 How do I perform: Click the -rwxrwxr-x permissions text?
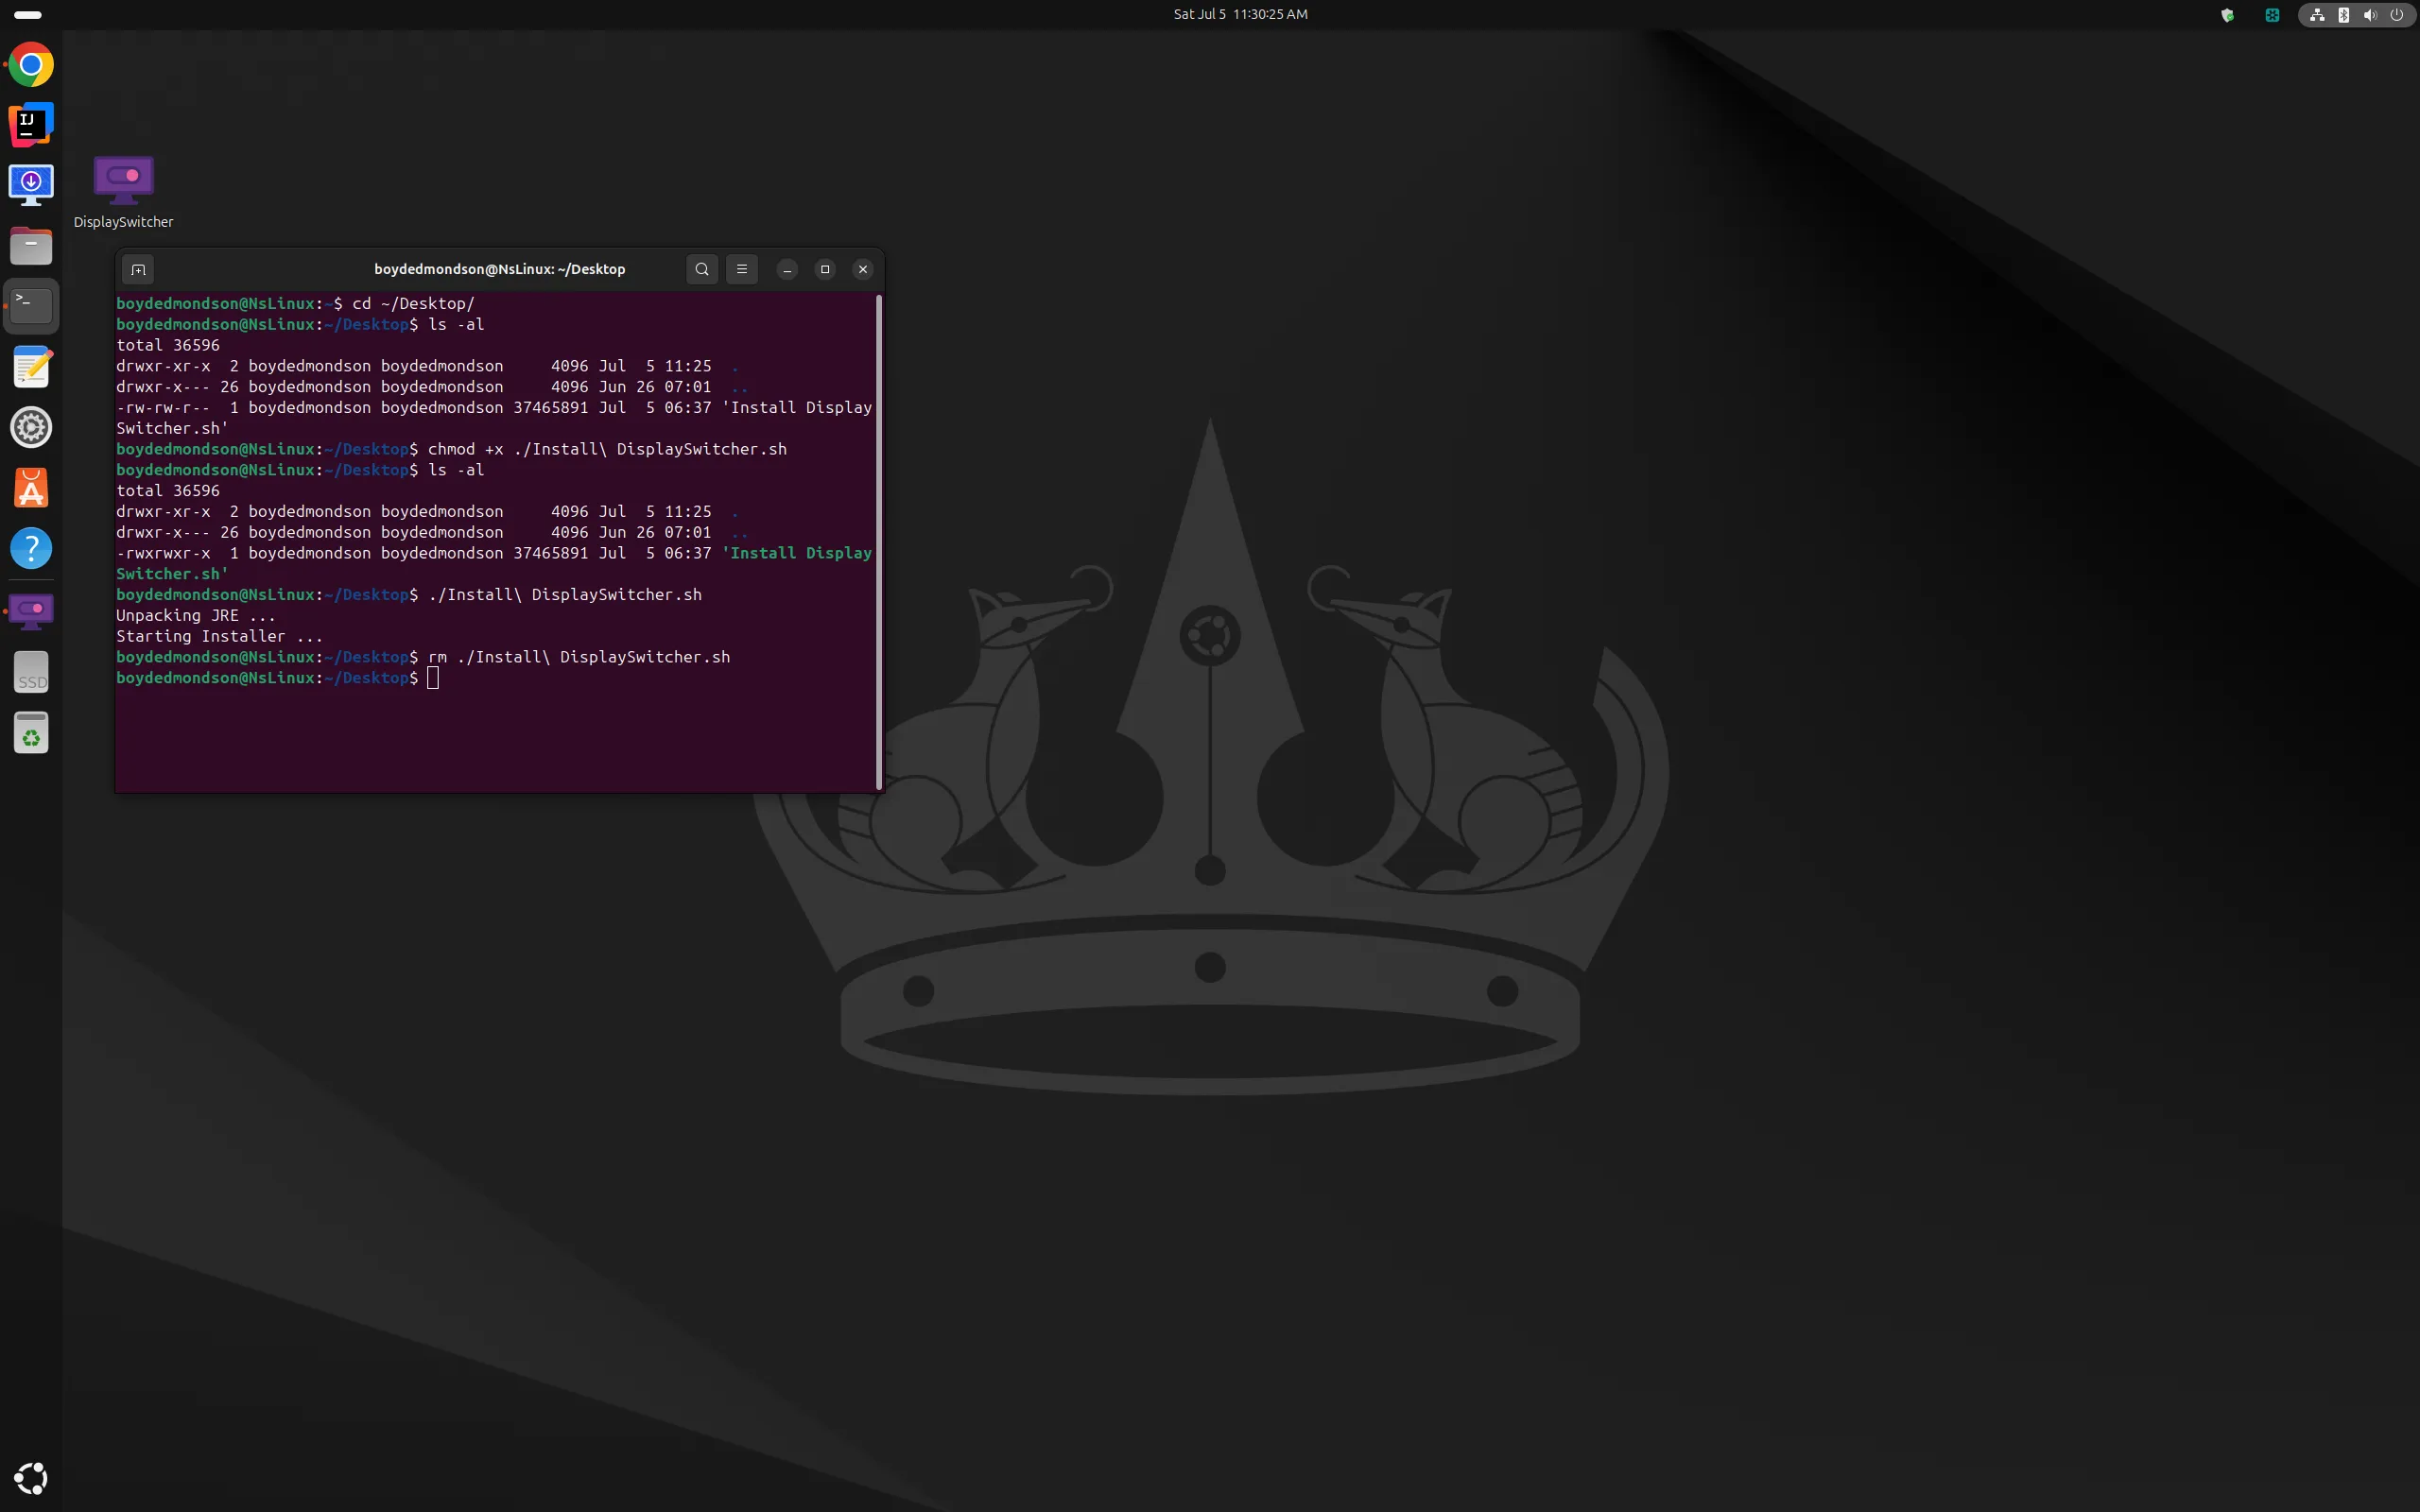[x=163, y=553]
